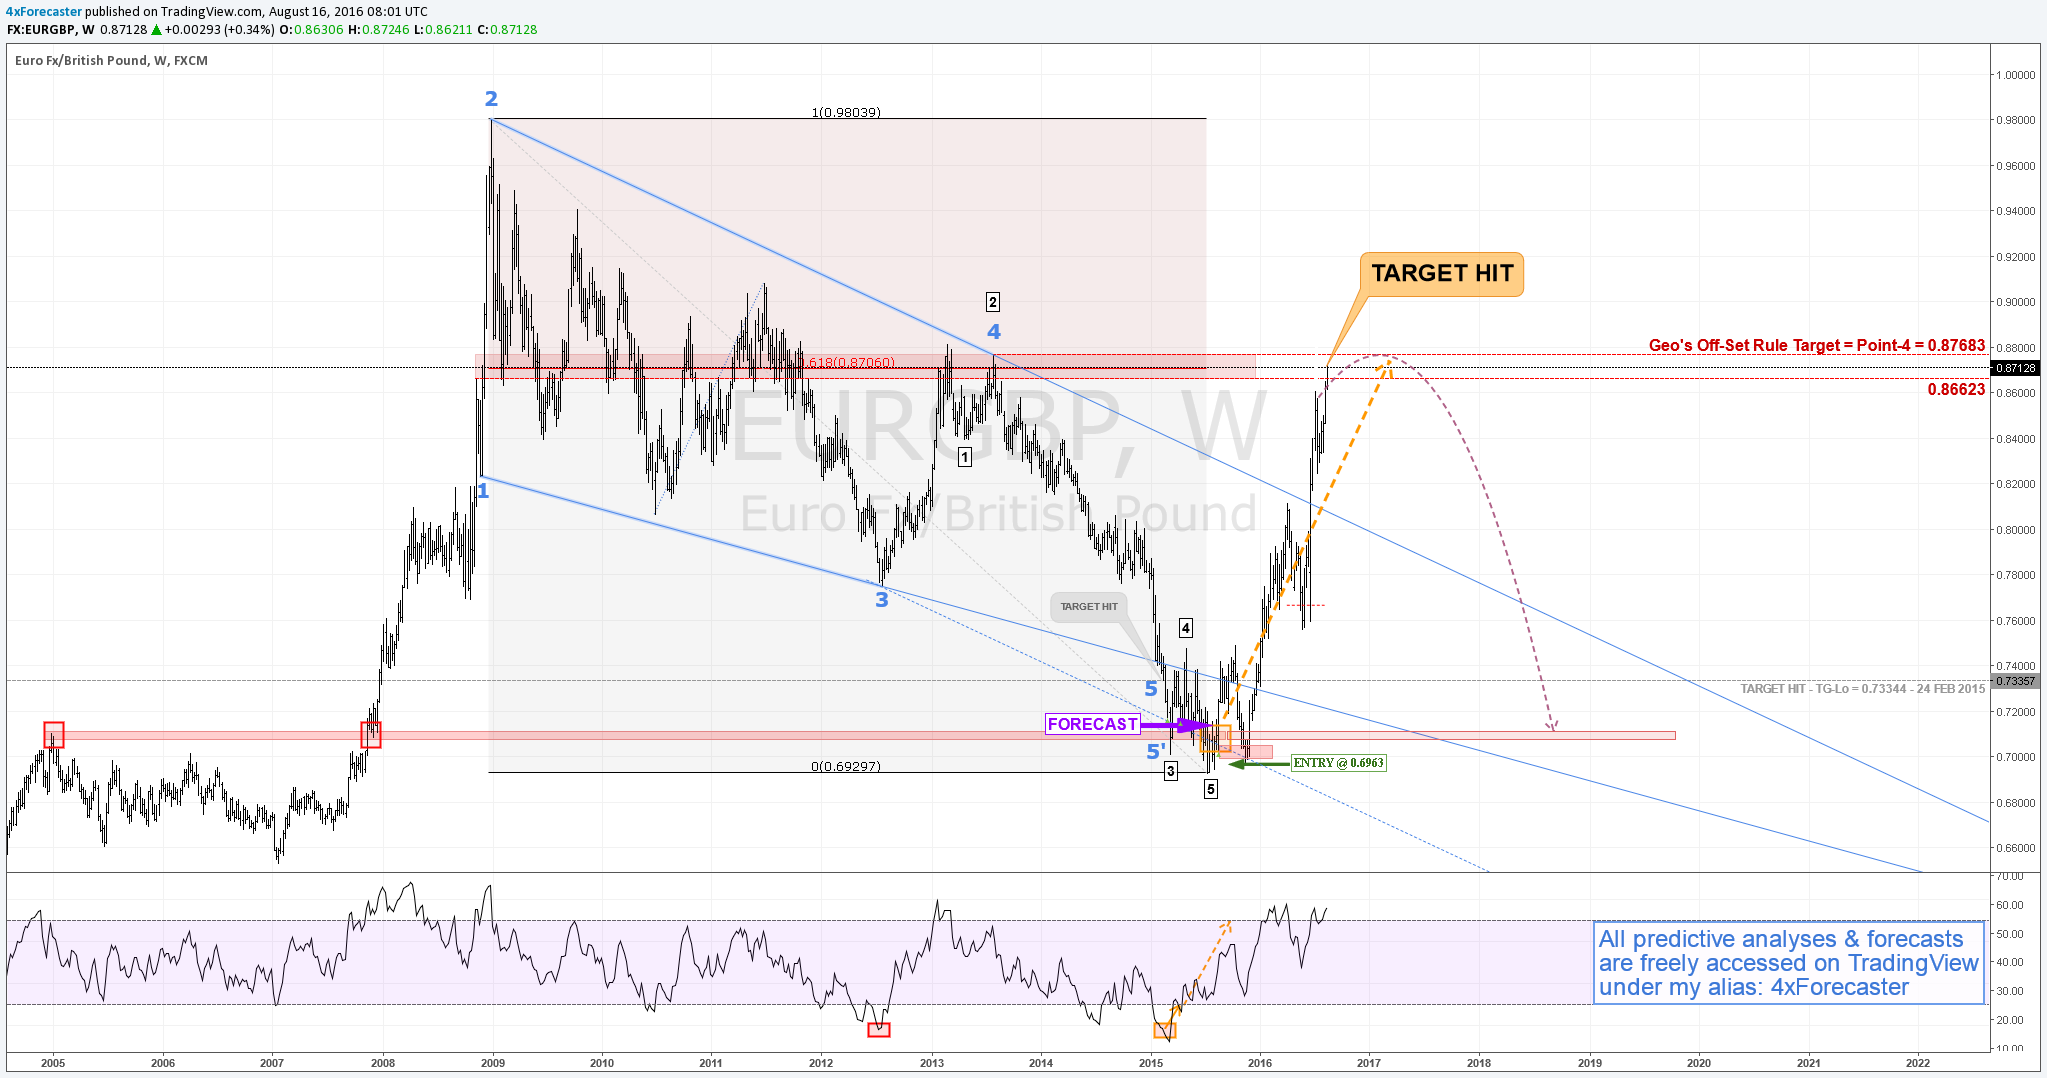Select the boxed 1 sub-wave label
2047x1078 pixels.
[964, 457]
